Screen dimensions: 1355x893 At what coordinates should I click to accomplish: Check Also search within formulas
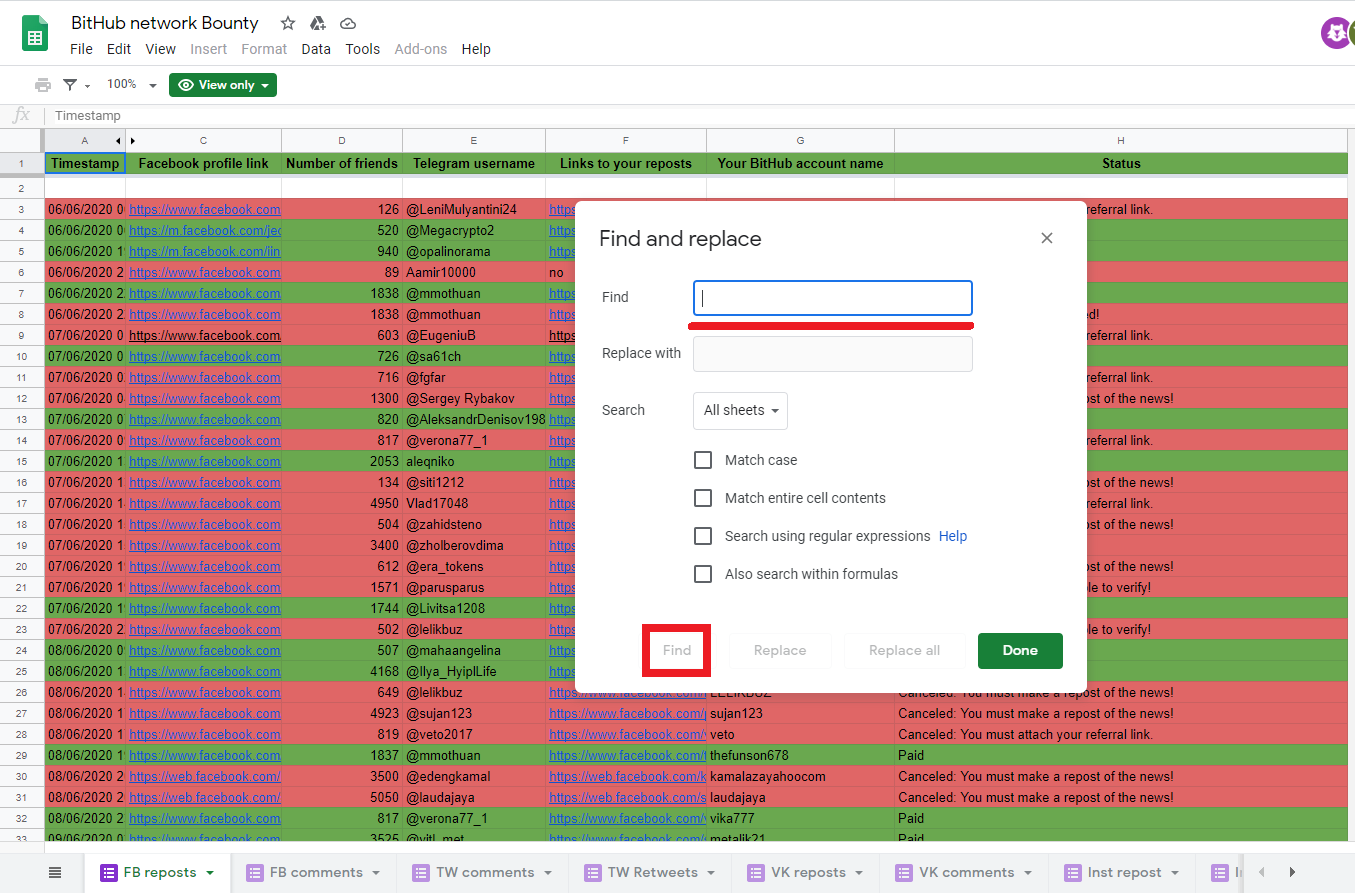pyautogui.click(x=703, y=574)
